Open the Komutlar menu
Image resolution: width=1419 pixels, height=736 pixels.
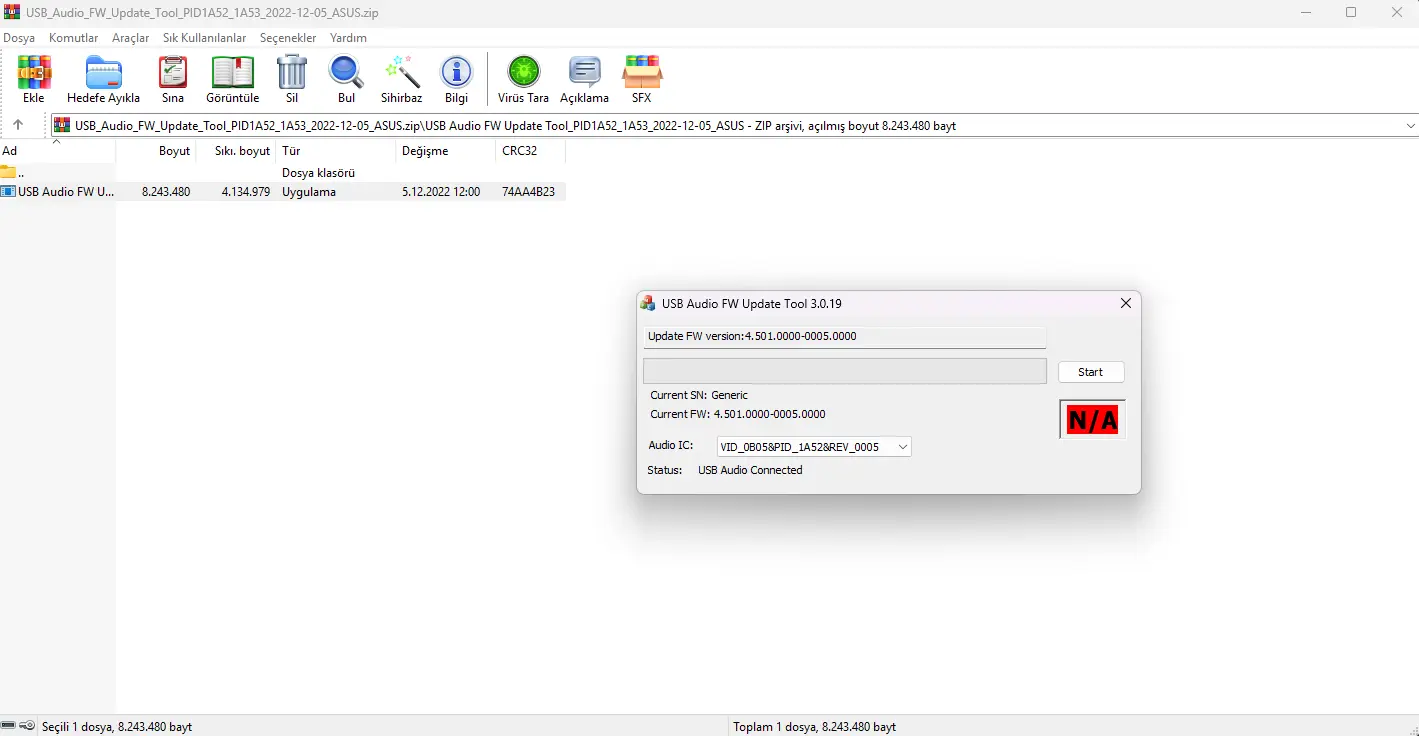pos(74,38)
